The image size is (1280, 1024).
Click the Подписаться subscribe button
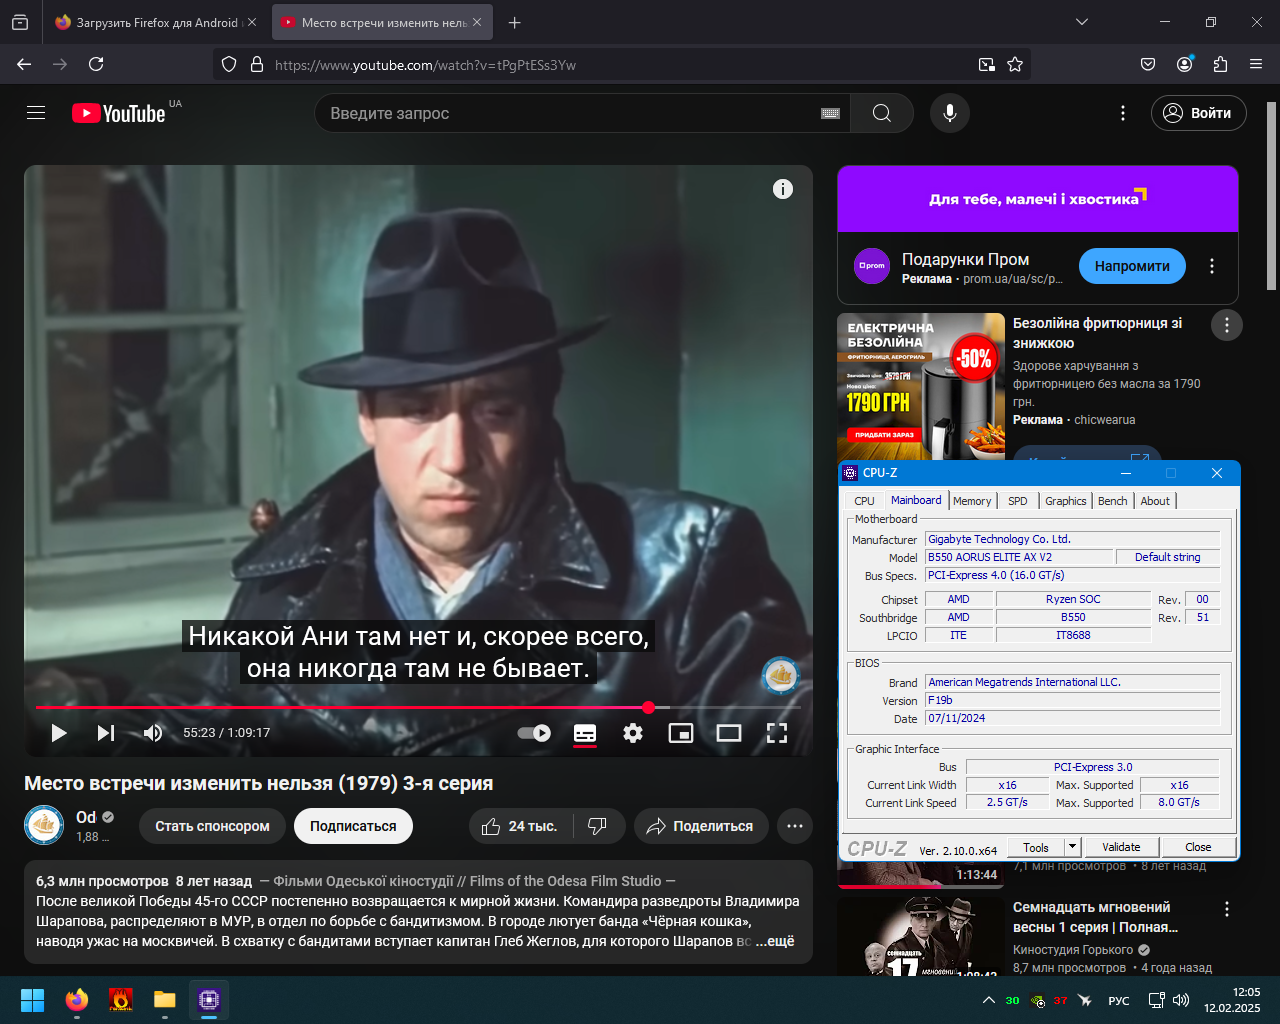[353, 826]
